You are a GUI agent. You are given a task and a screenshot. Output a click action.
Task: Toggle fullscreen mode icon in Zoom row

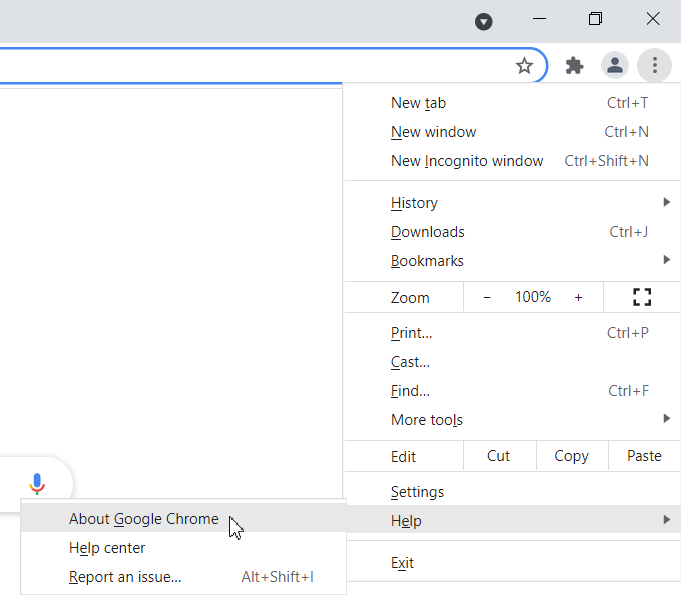pyautogui.click(x=642, y=297)
